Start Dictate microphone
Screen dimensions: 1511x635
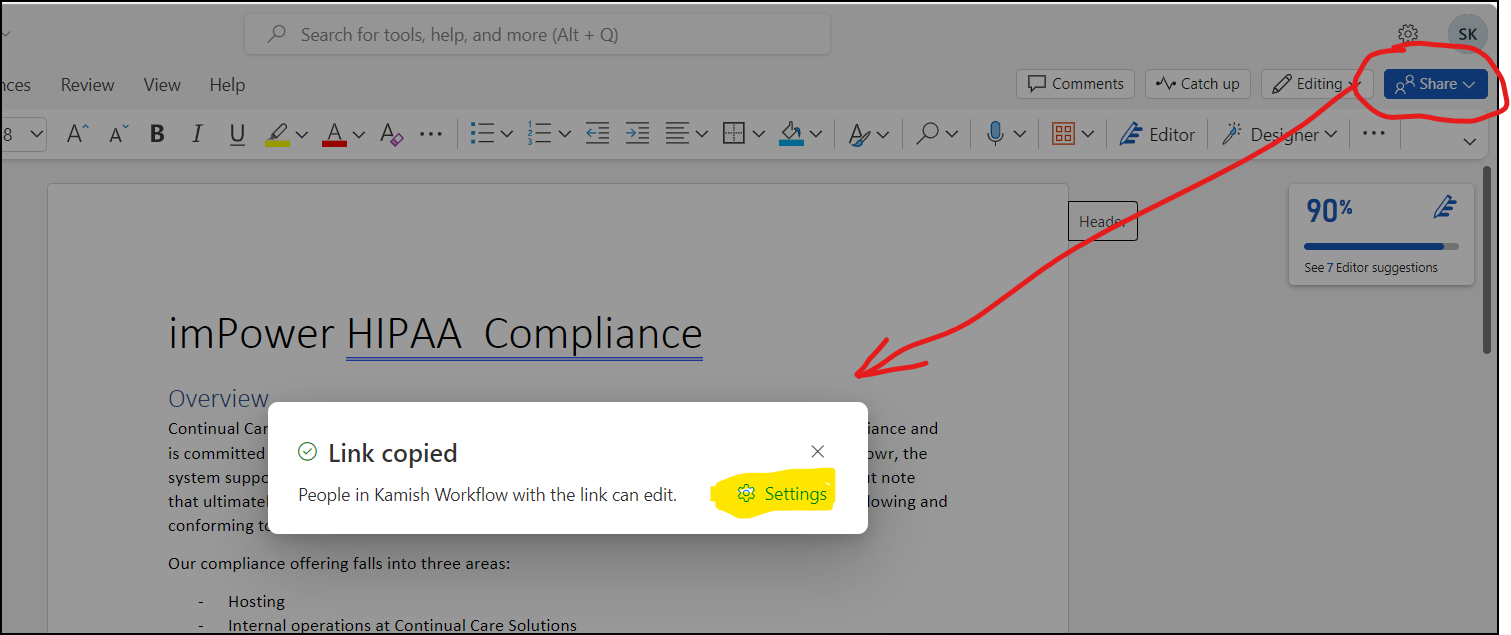coord(995,133)
